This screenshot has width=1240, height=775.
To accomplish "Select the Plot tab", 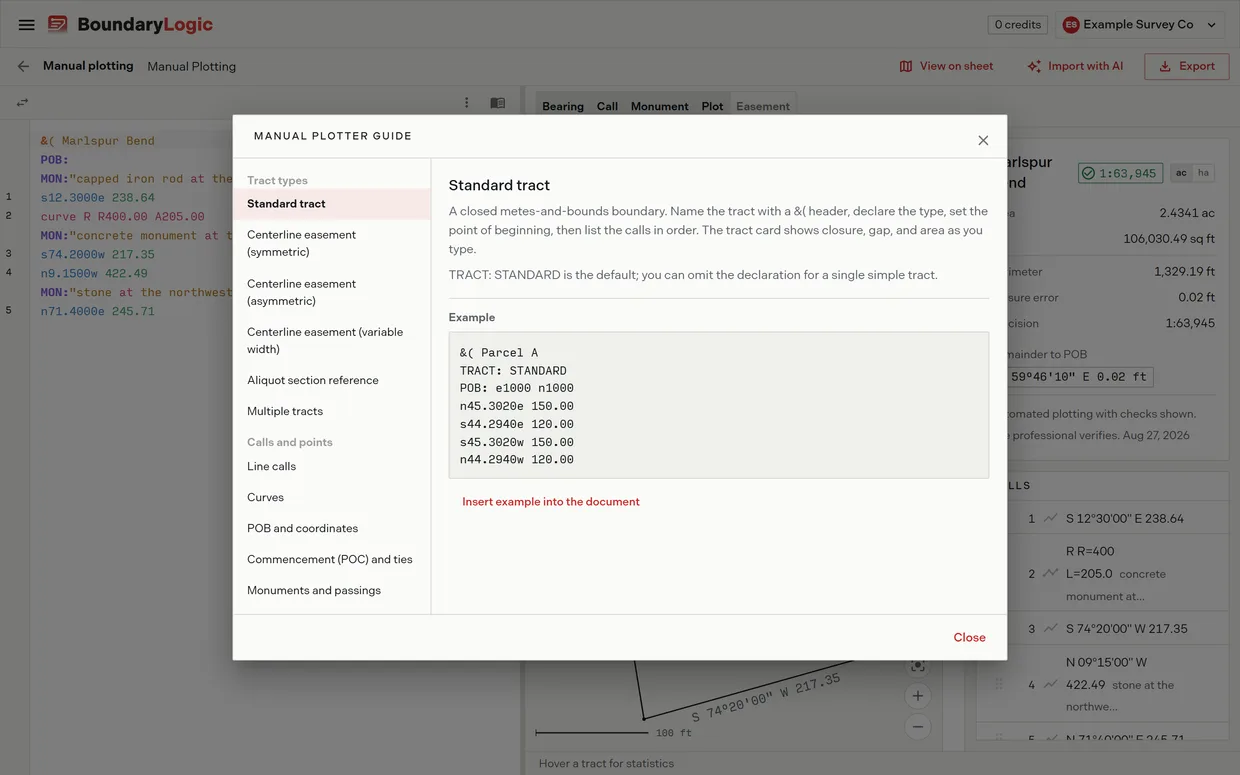I will [x=712, y=106].
